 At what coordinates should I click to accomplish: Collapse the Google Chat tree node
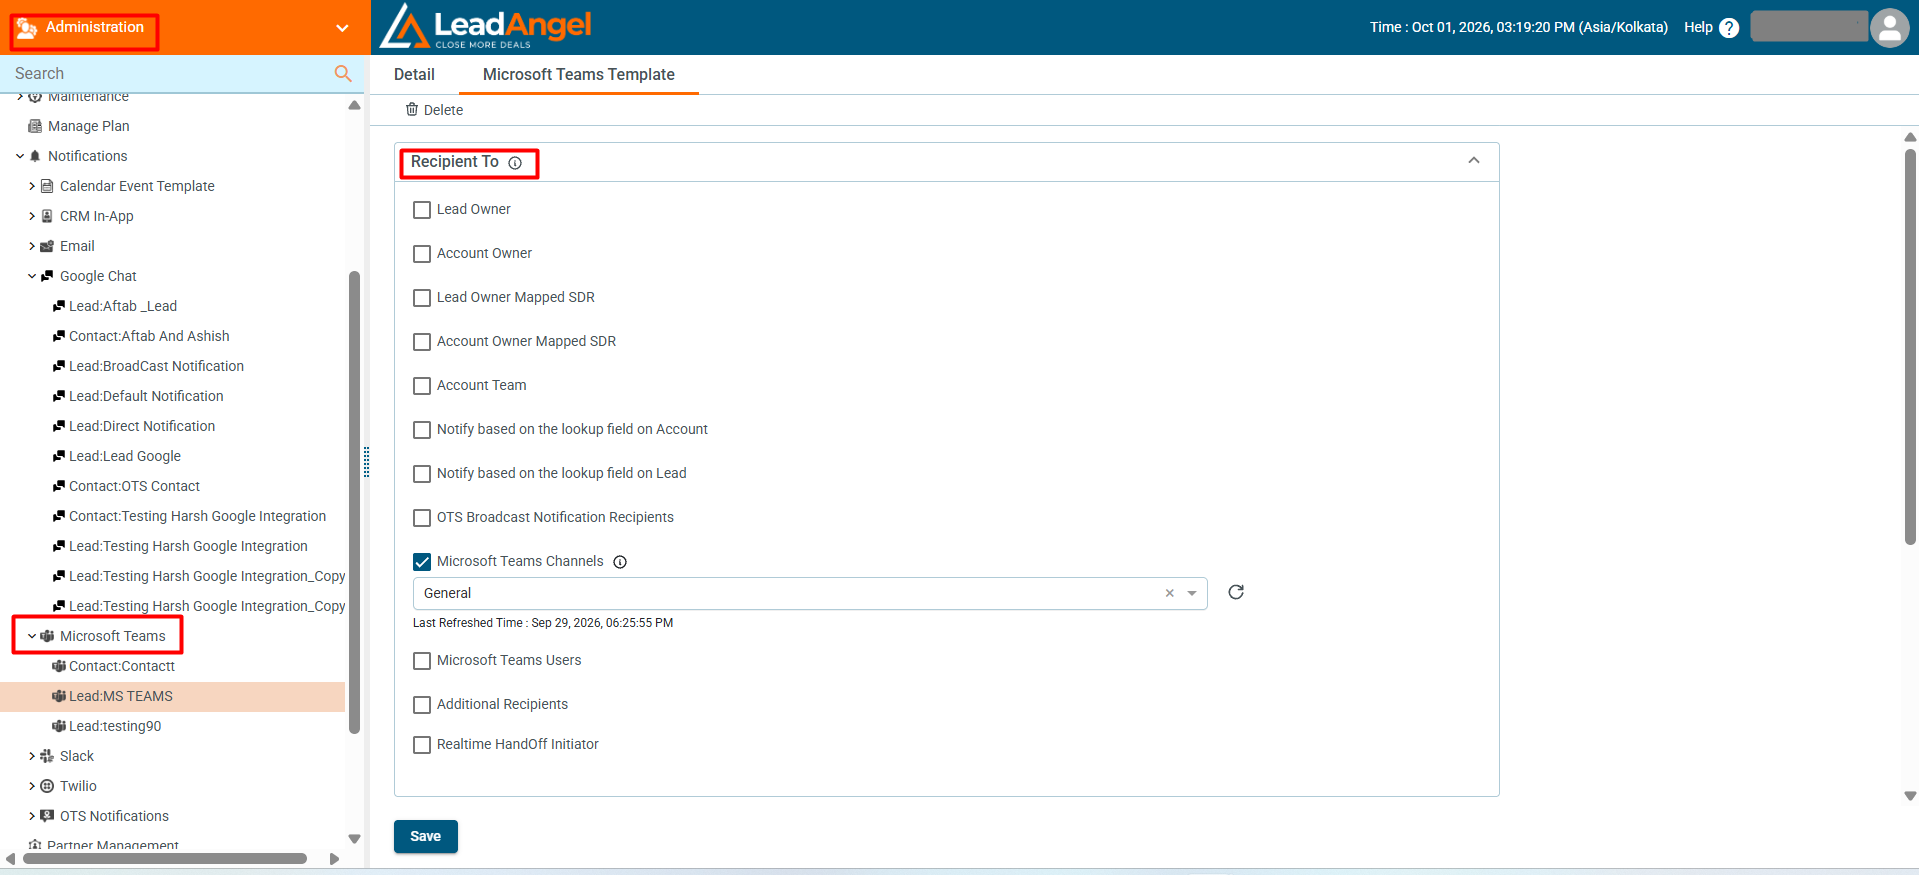[x=32, y=276]
